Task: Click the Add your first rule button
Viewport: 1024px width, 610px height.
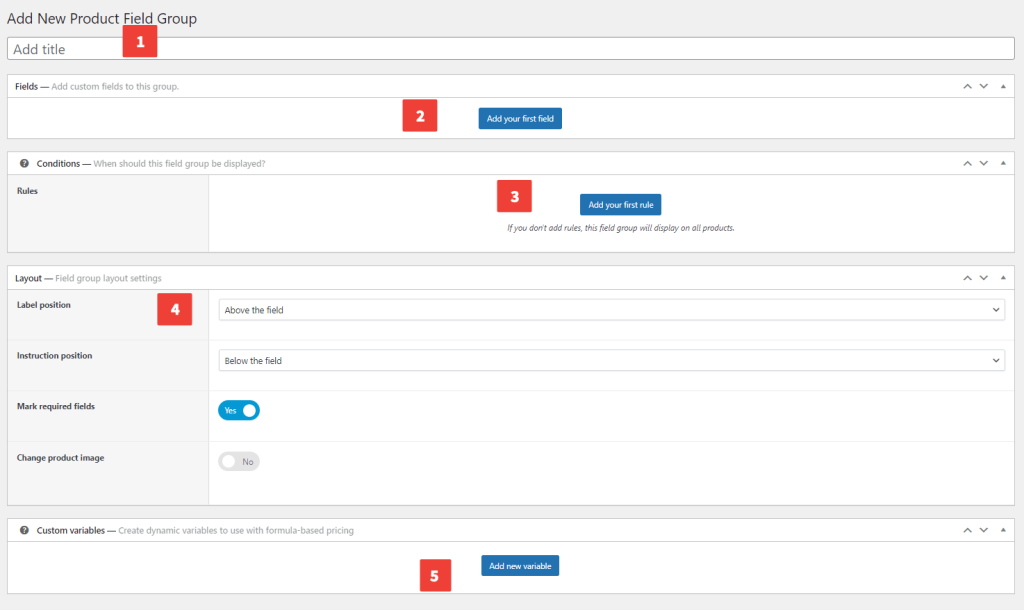Action: 620,204
